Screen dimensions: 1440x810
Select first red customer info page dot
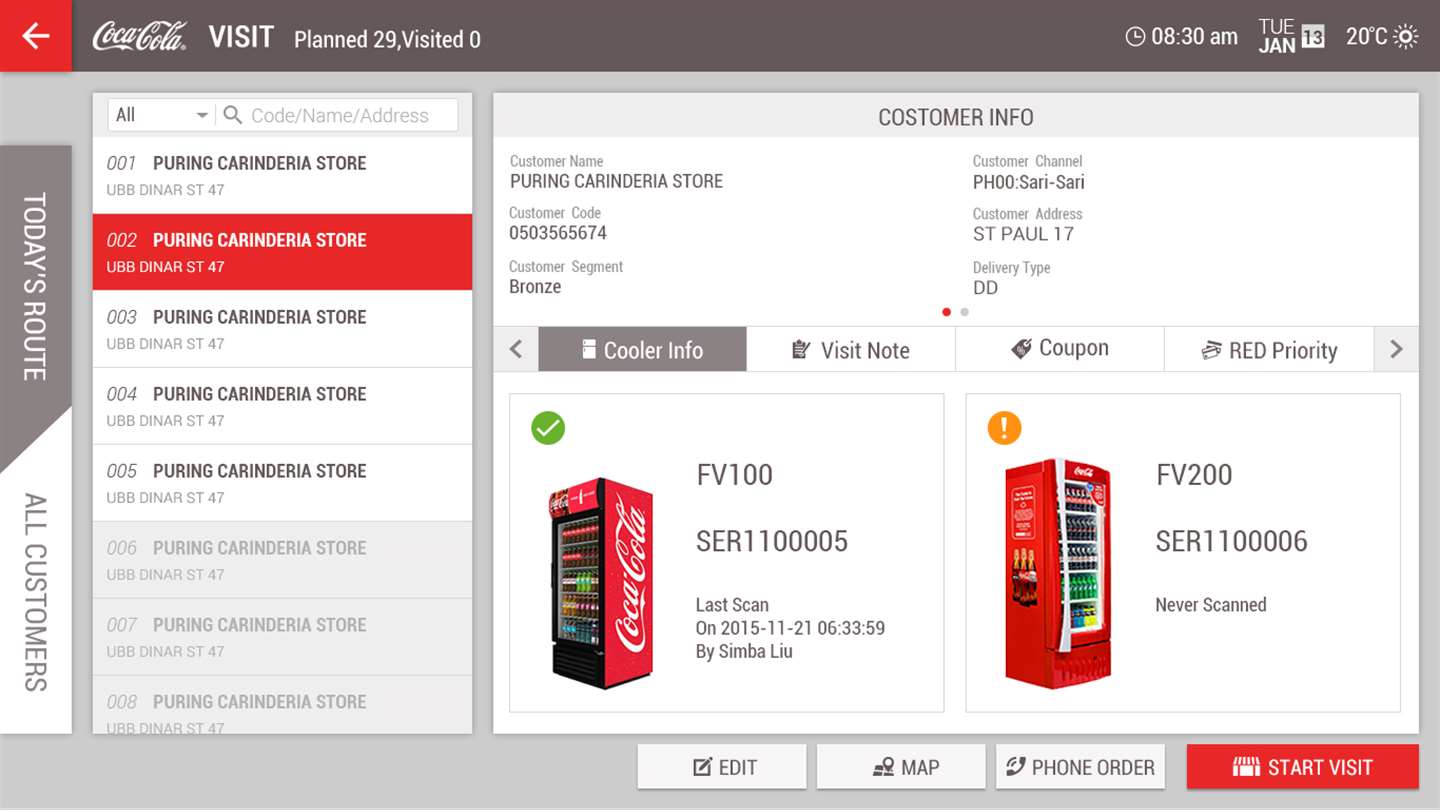946,312
